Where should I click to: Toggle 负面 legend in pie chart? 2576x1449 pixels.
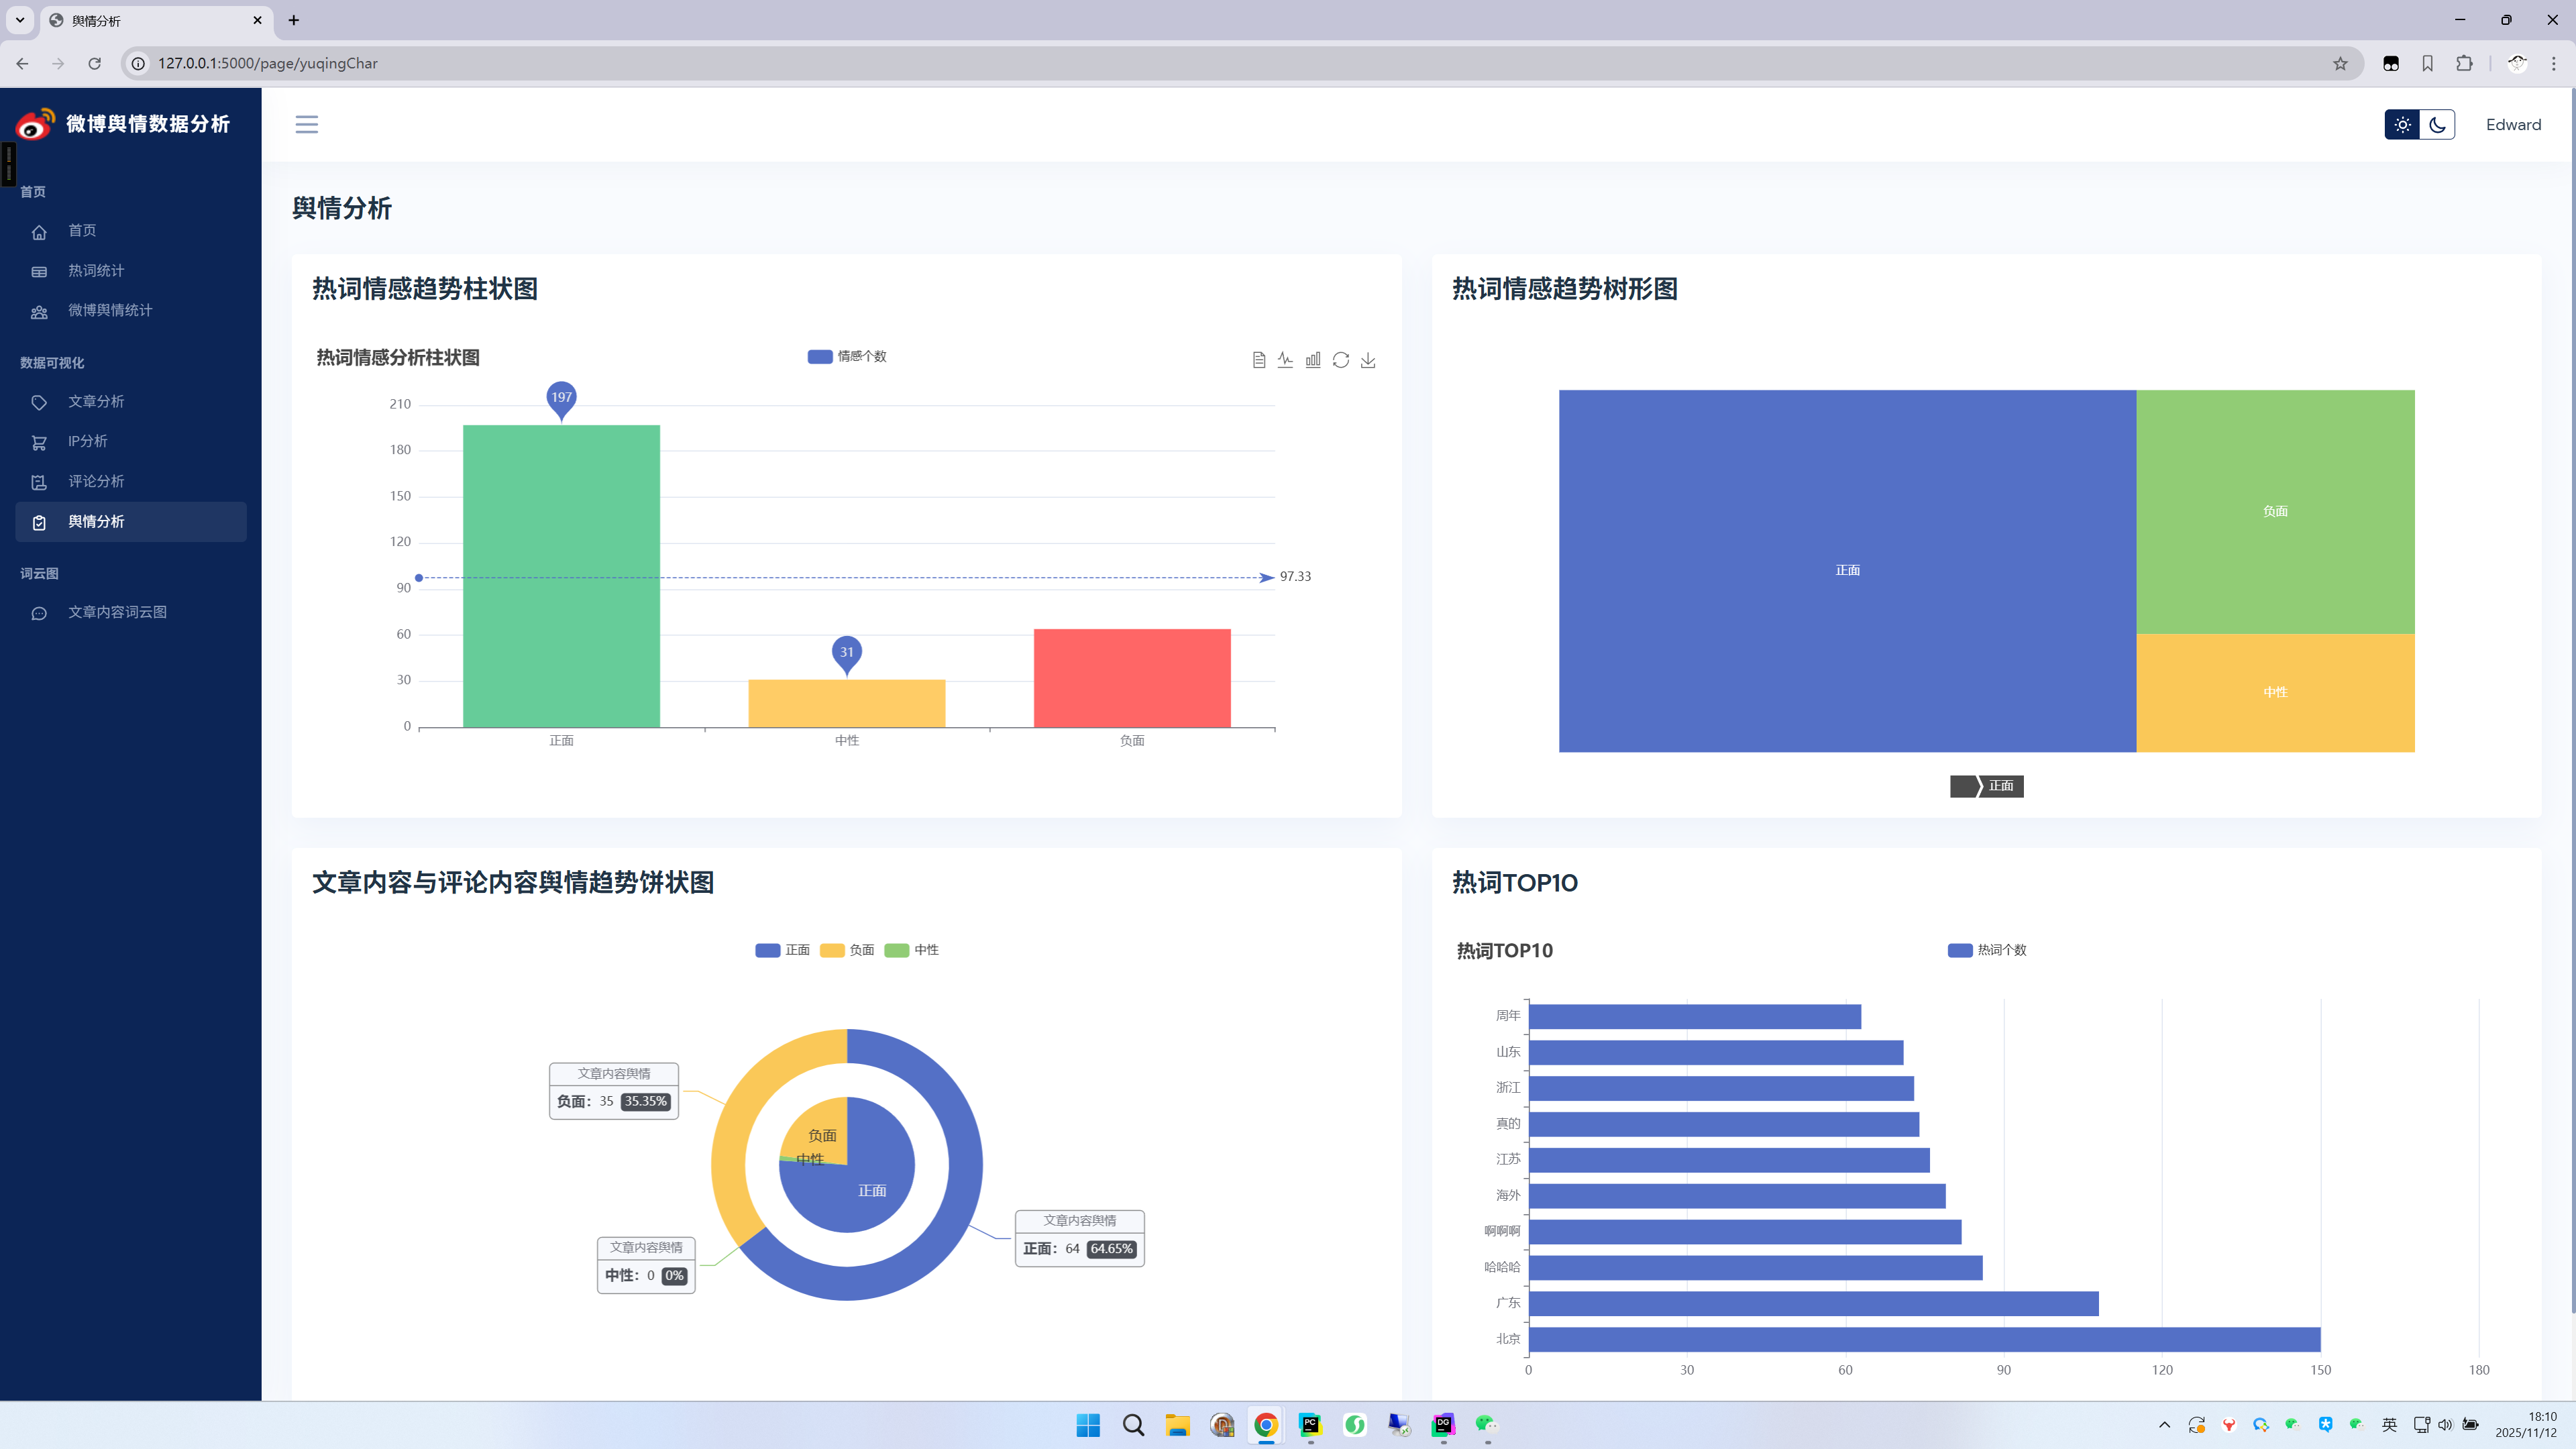click(x=847, y=950)
